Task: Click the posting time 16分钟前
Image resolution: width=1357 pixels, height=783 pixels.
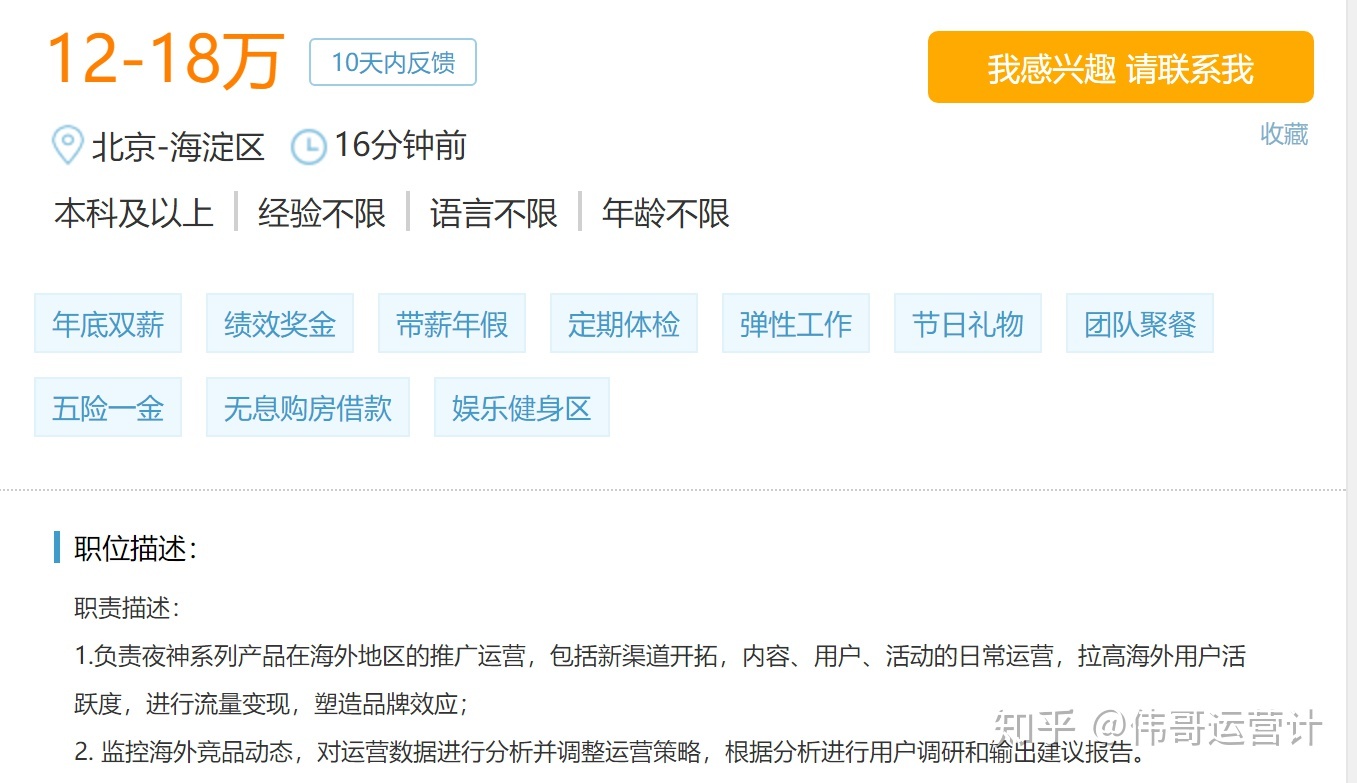Action: coord(400,146)
